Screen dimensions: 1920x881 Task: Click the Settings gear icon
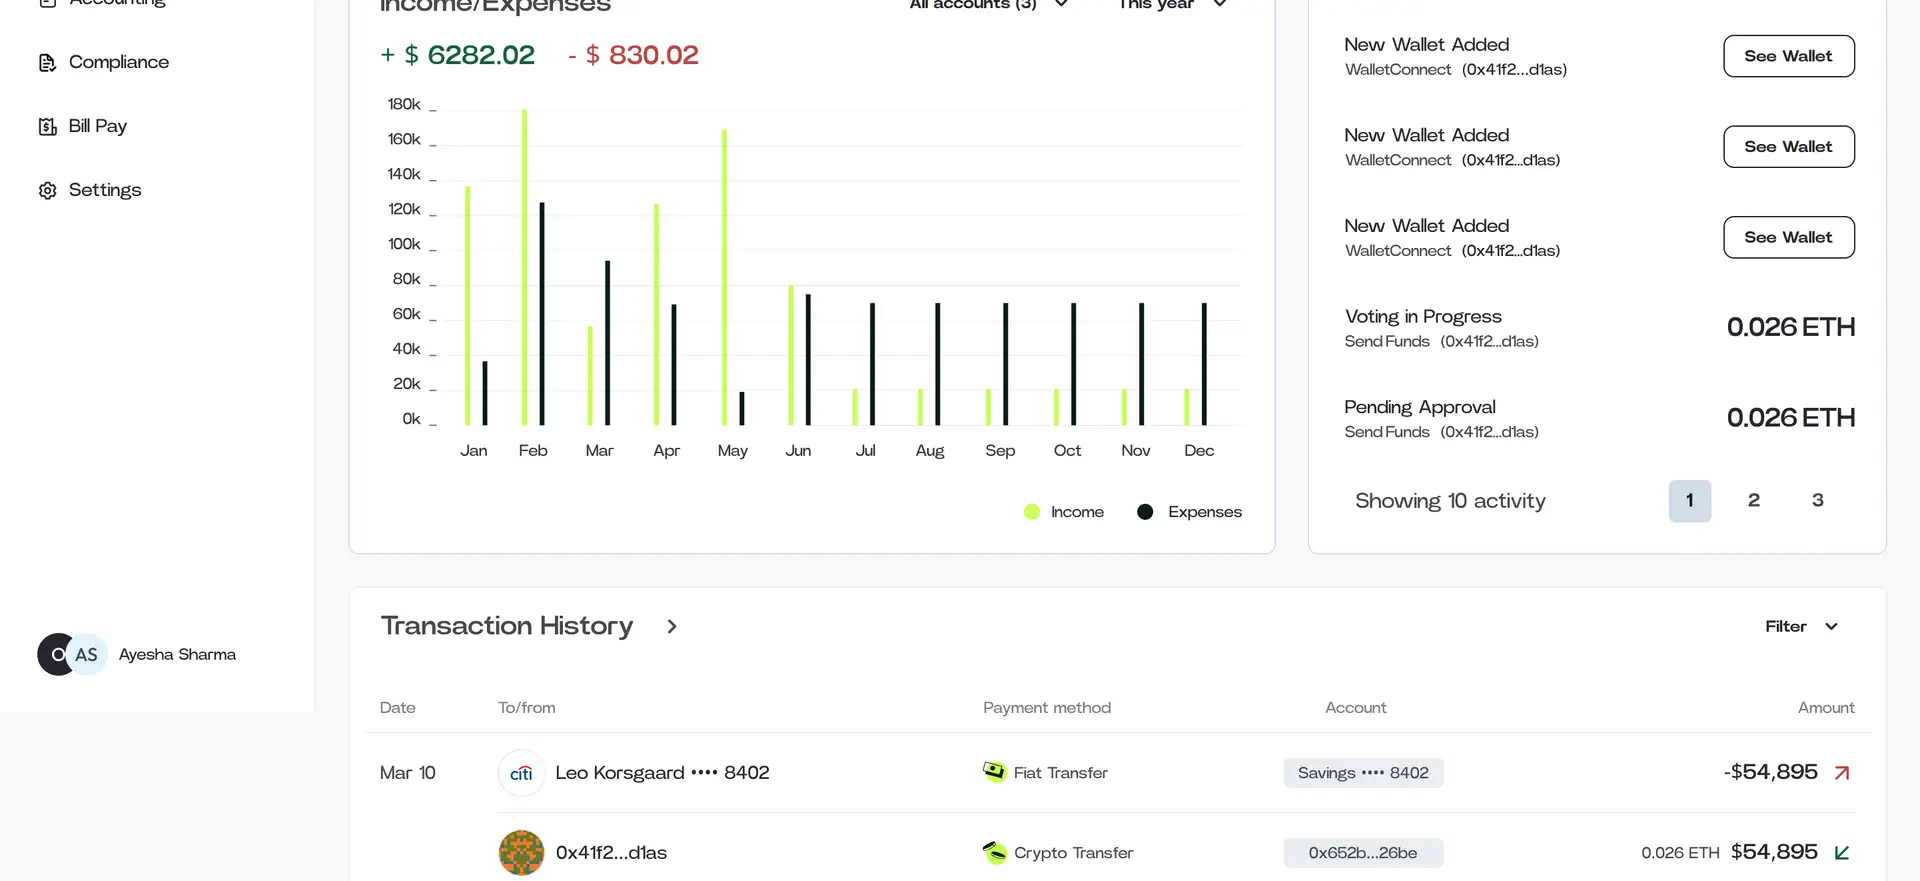pyautogui.click(x=47, y=190)
